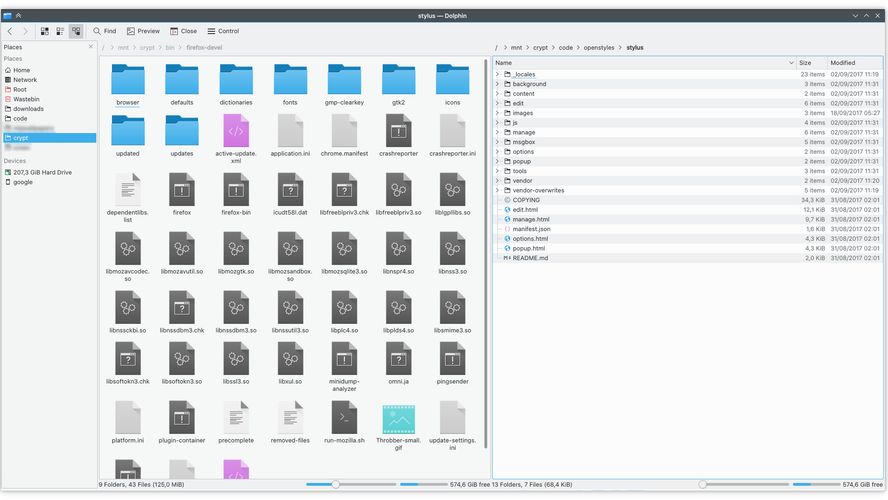Screen dimensions: 888x500
Task: Expand the background folder tree row
Action: [x=498, y=84]
